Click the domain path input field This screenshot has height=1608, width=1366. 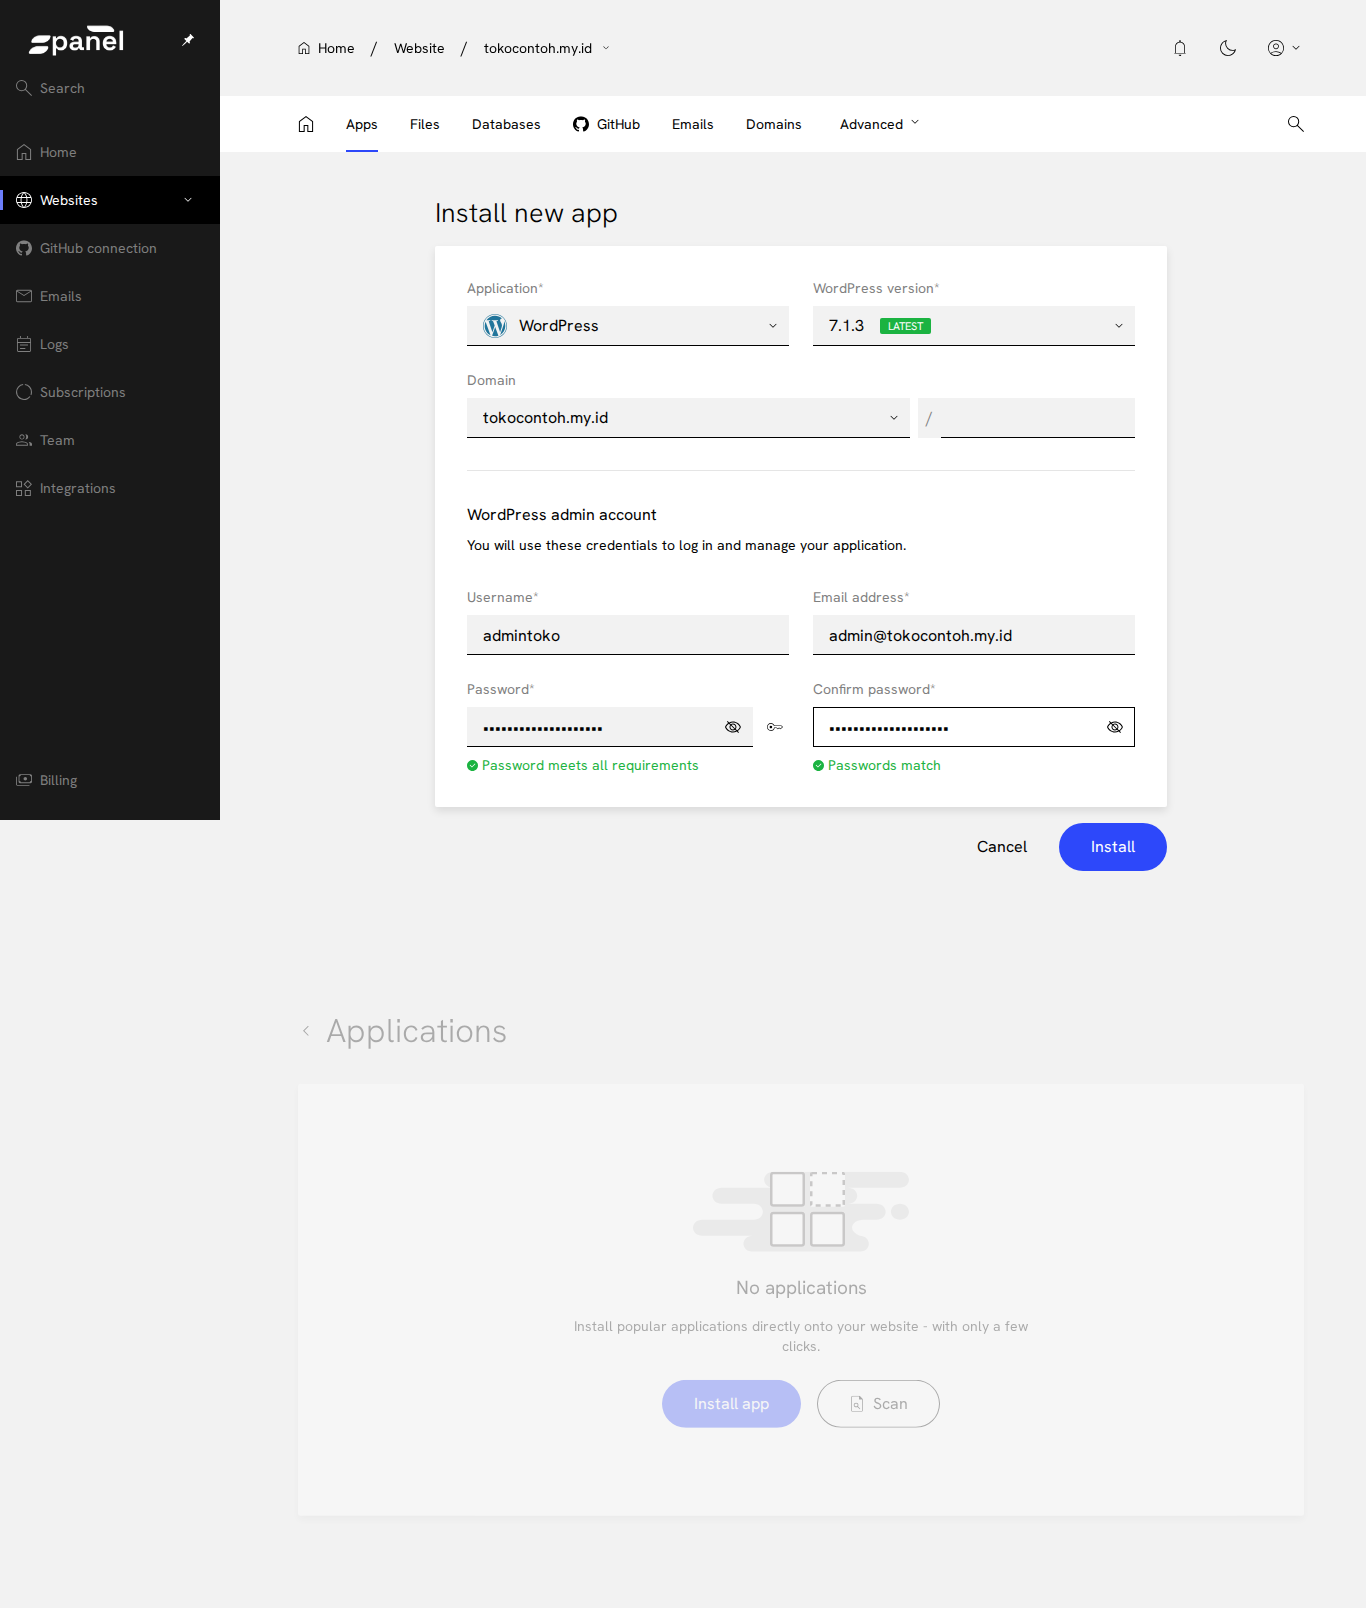click(x=1038, y=418)
